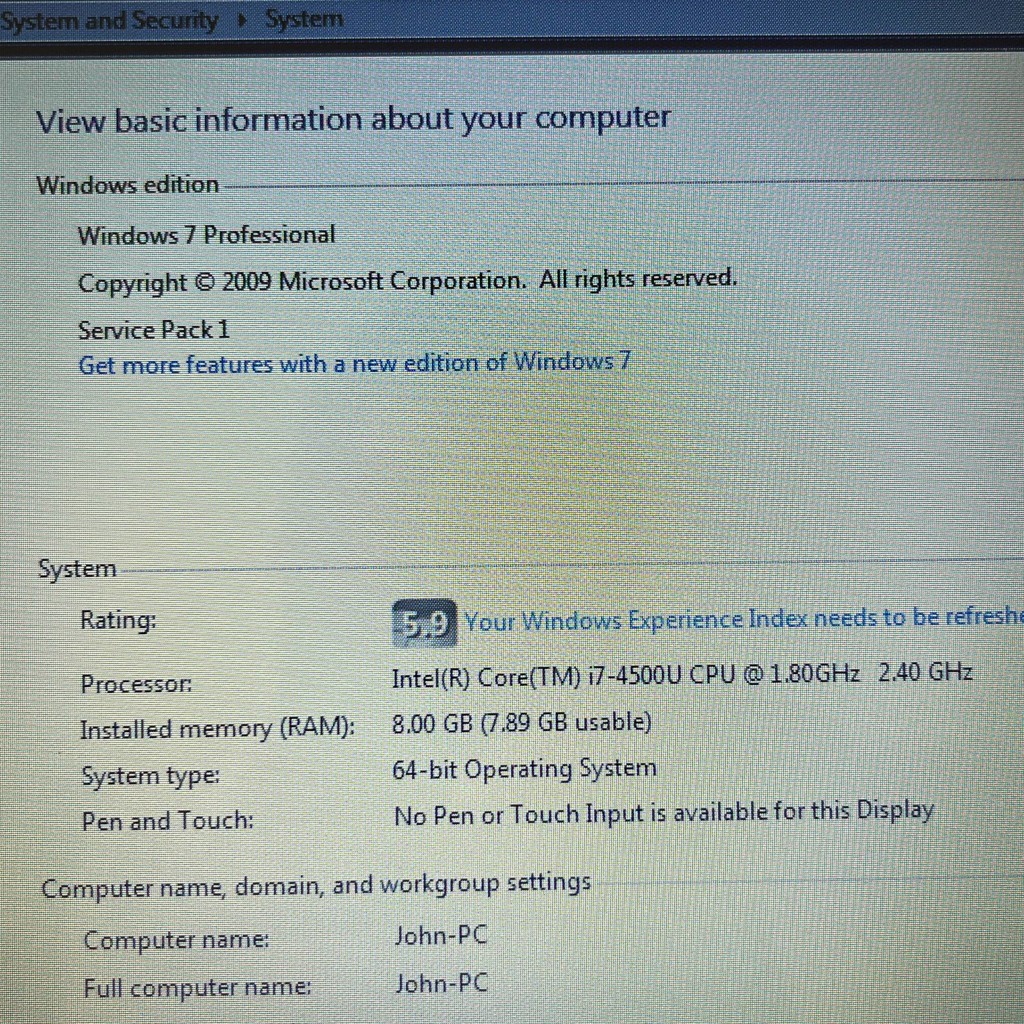Click the Rating label
Image resolution: width=1024 pixels, height=1024 pixels.
118,620
